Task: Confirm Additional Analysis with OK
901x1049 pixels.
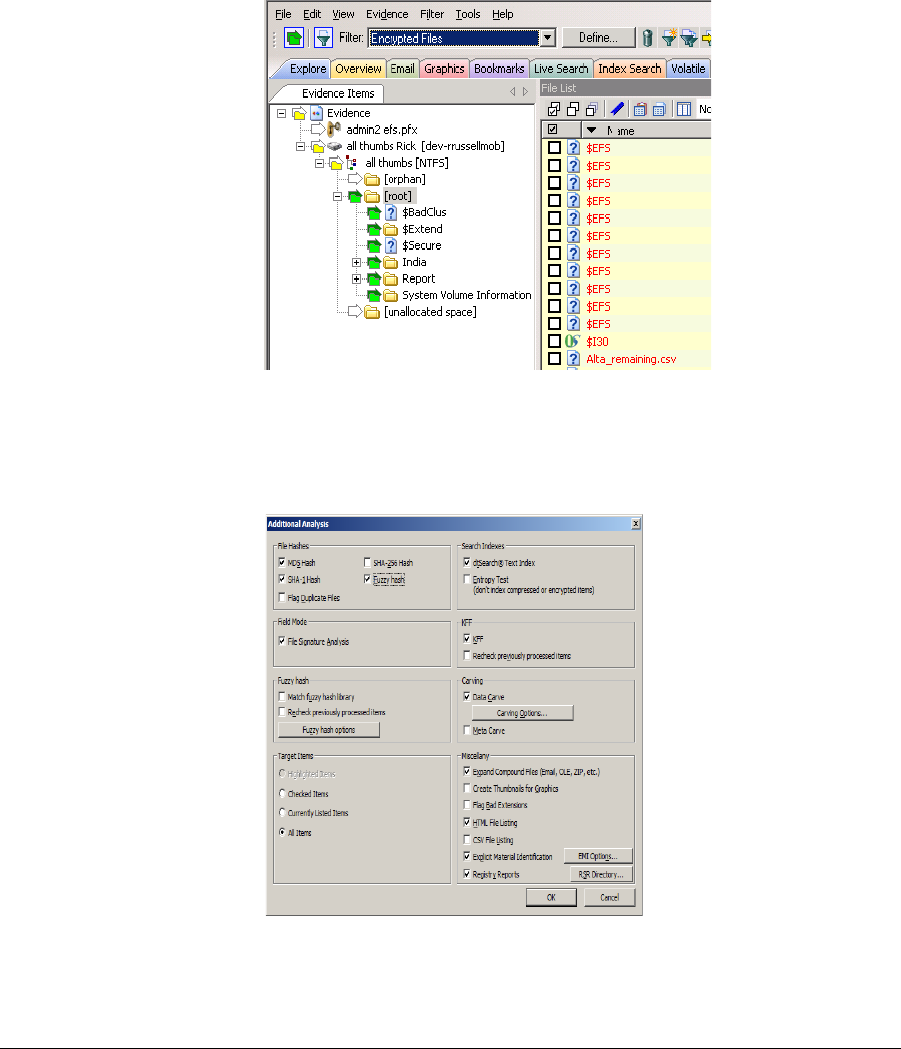Action: point(551,897)
